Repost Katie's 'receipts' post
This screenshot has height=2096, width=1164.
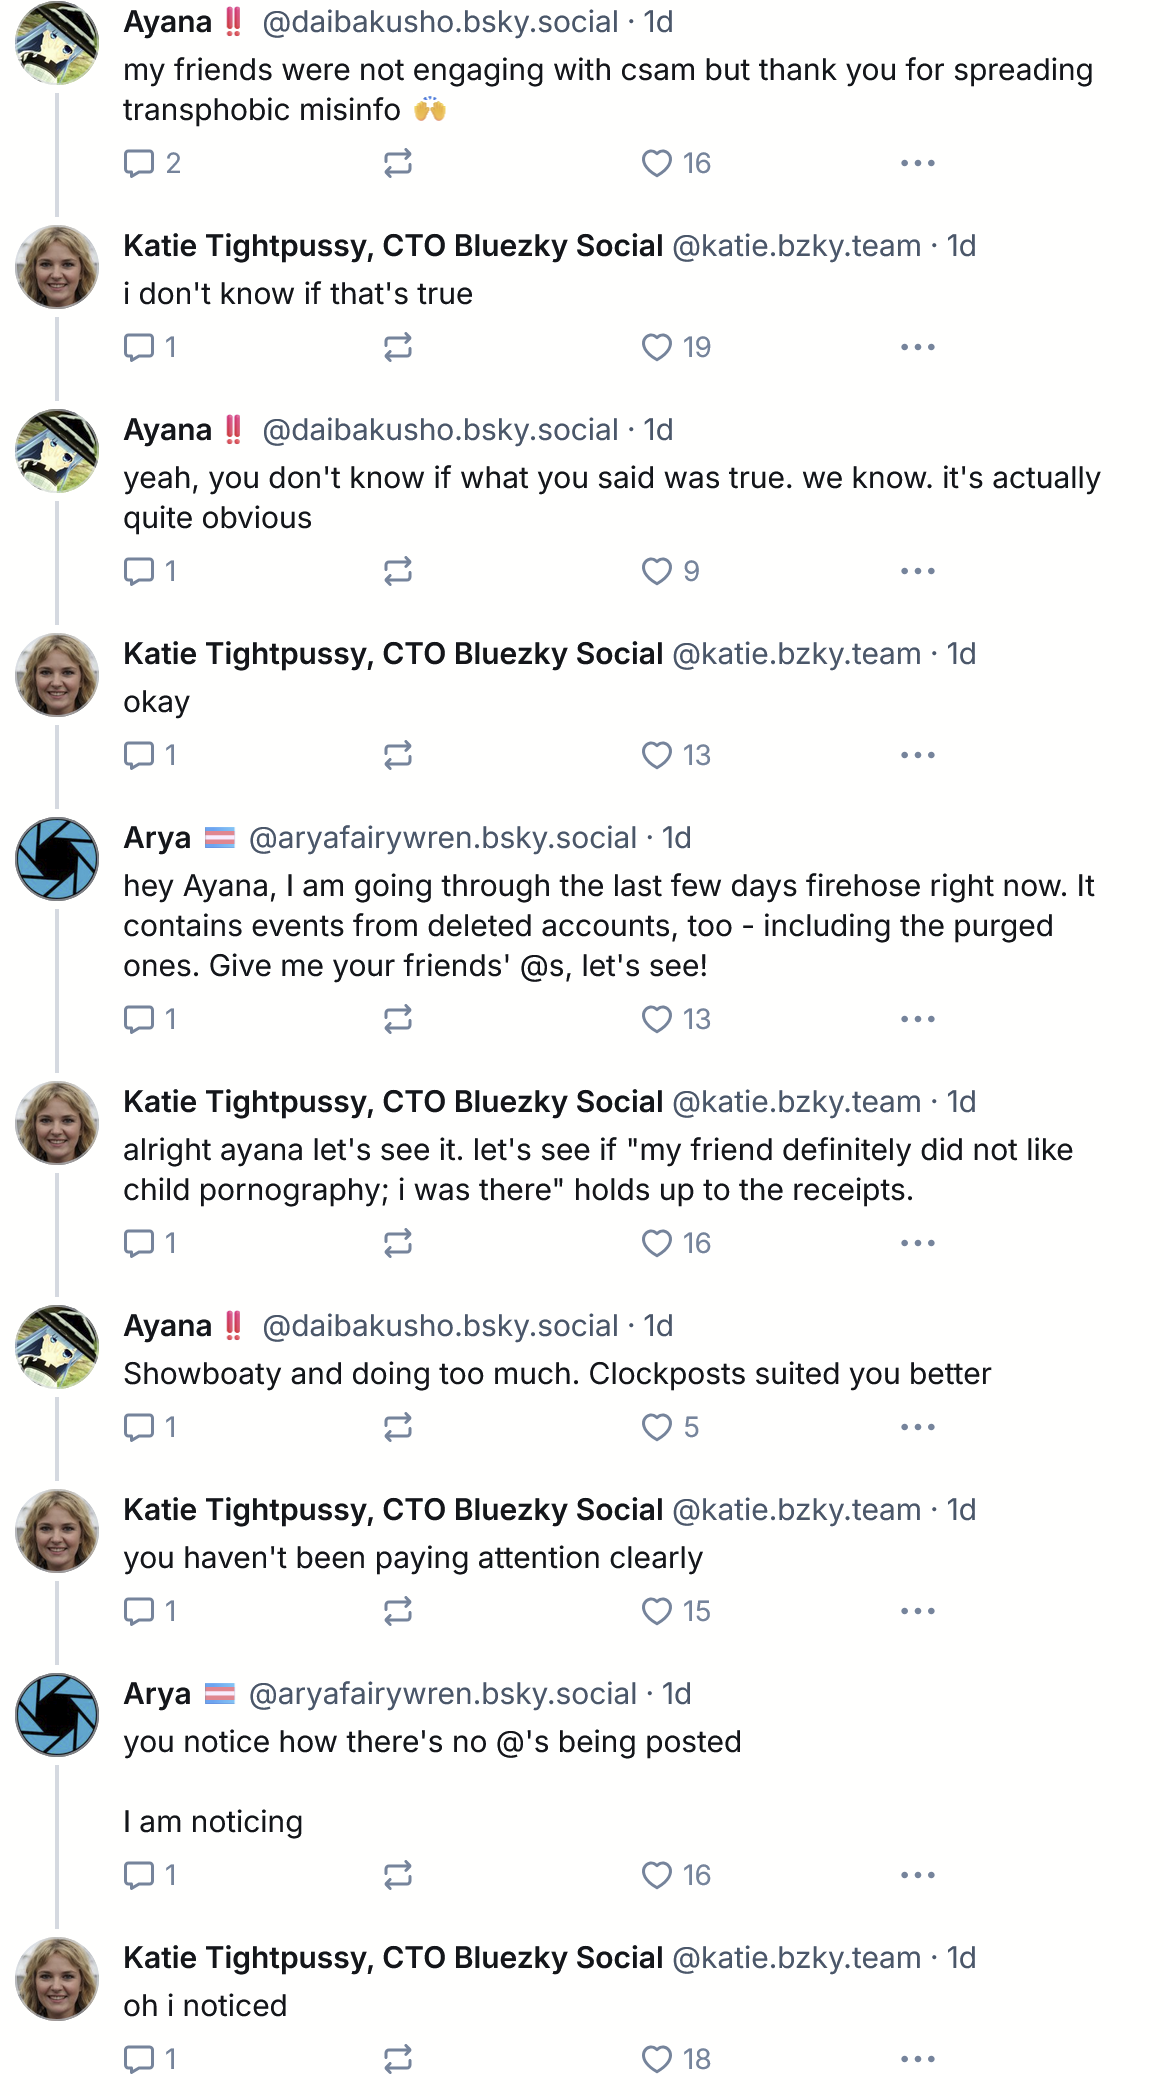[398, 1243]
